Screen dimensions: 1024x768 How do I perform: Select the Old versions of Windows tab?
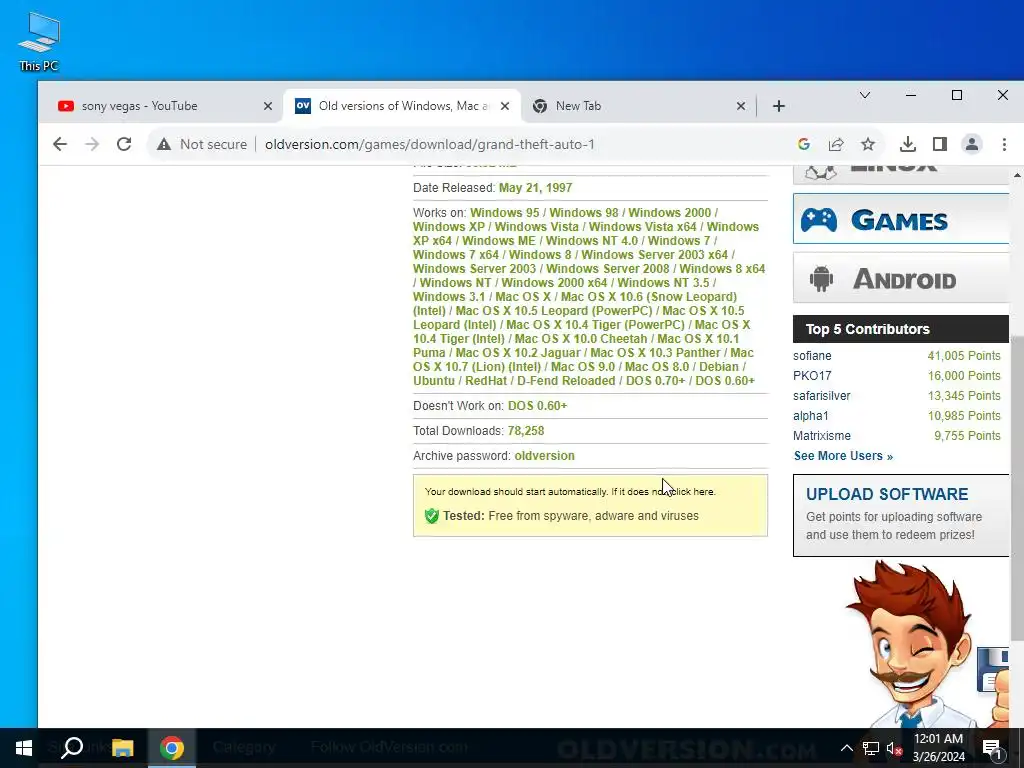402,106
